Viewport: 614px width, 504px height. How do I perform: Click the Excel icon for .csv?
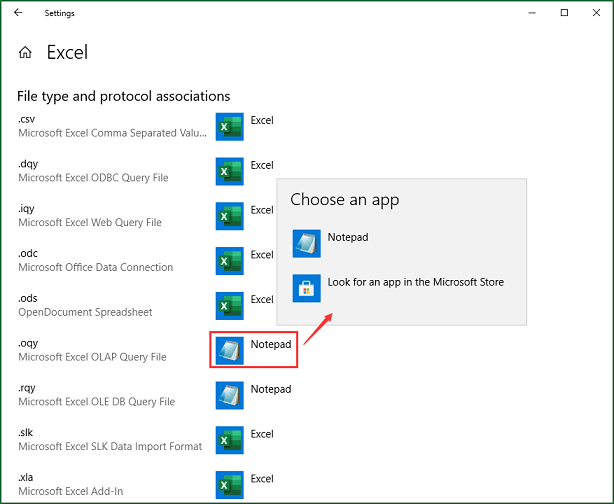click(229, 127)
